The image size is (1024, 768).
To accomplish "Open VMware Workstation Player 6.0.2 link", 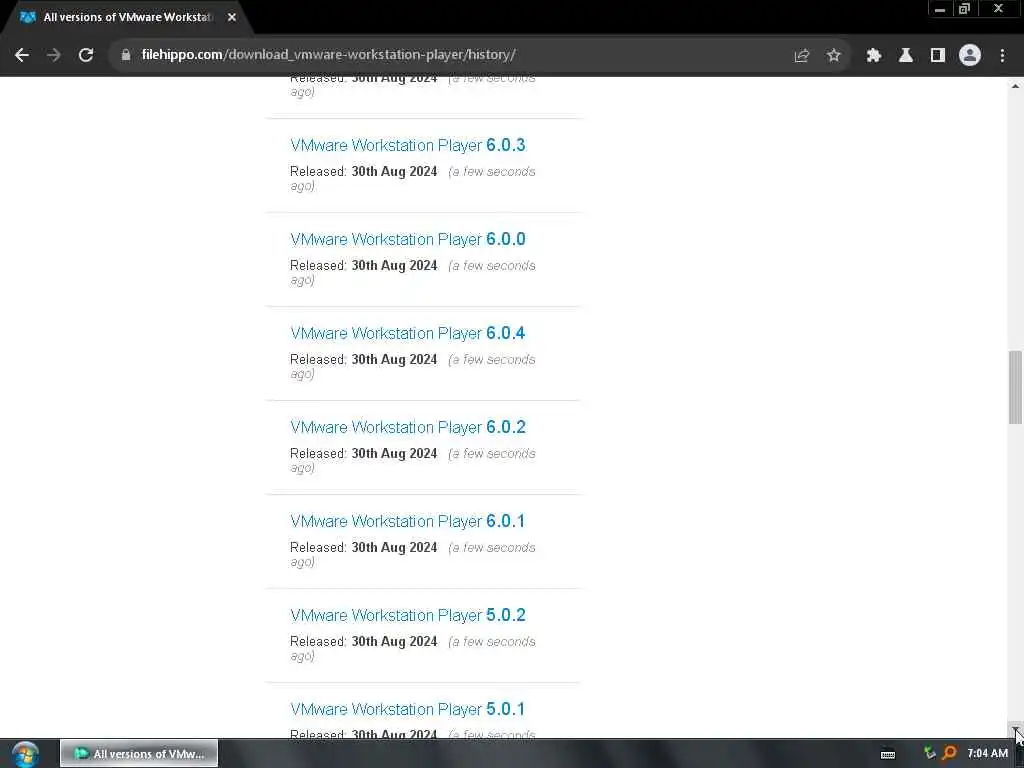I will [408, 427].
